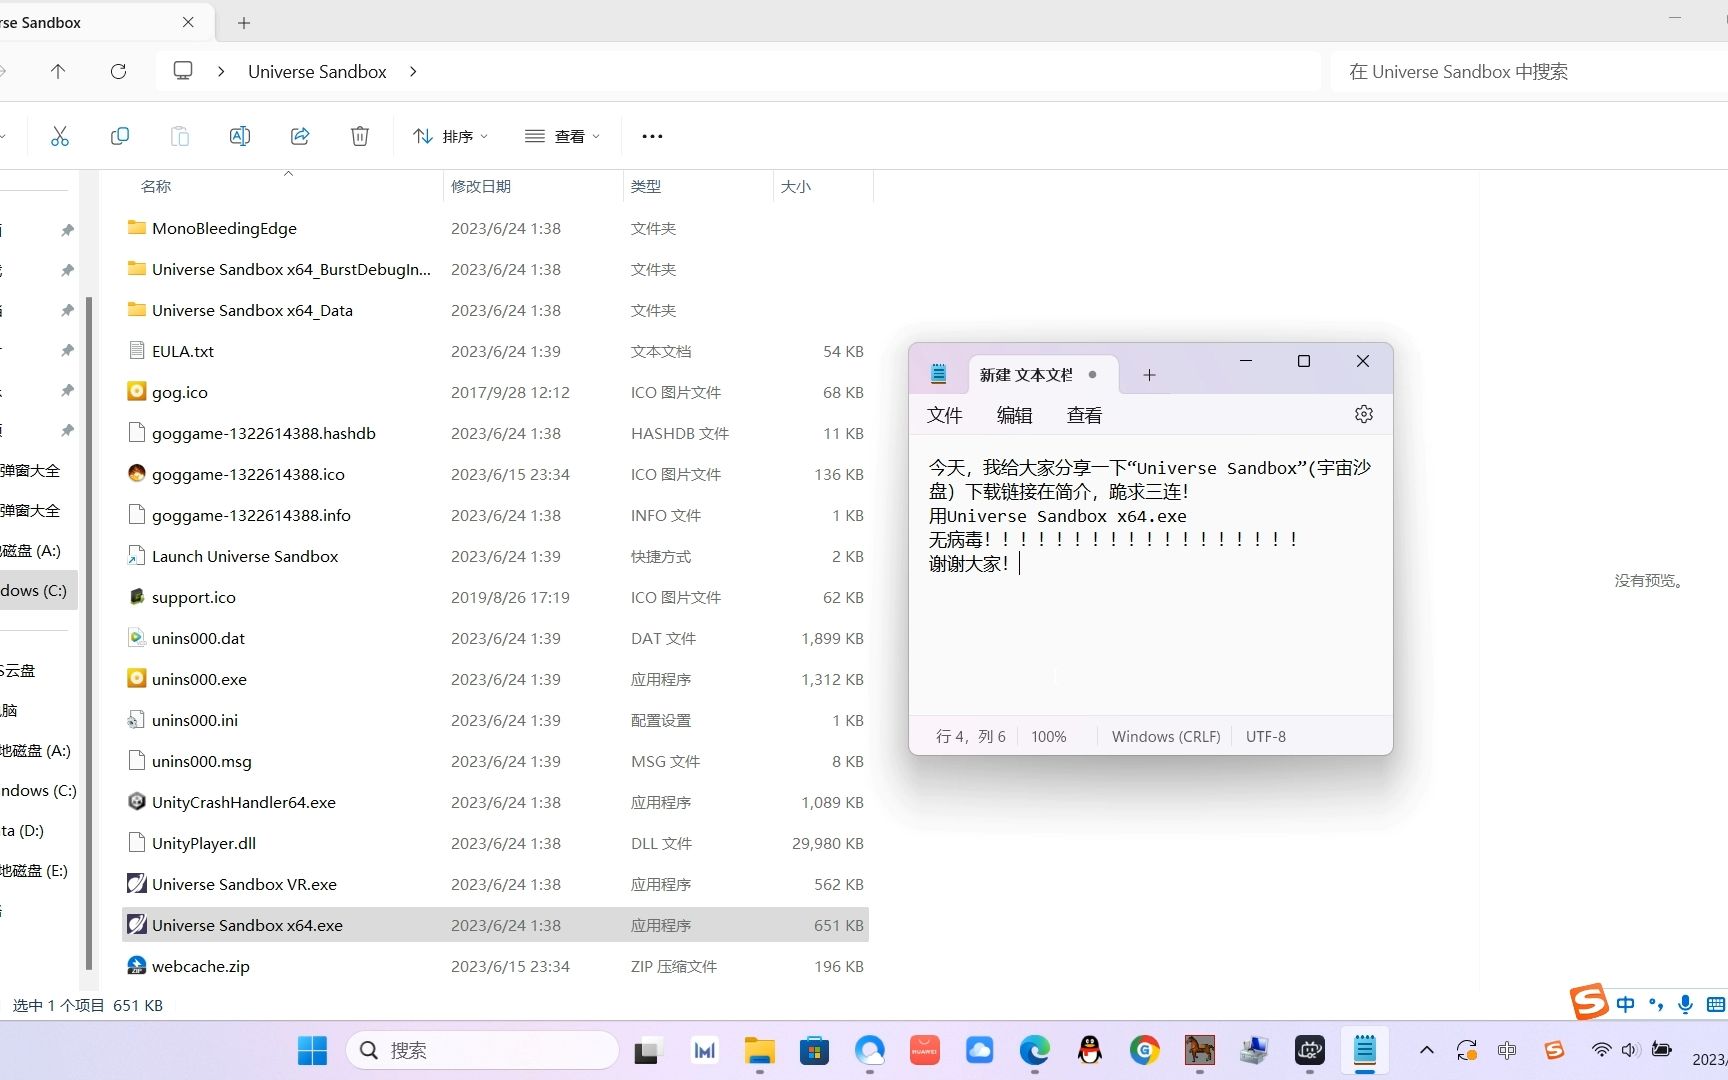Open Notepad settings gear
This screenshot has width=1728, height=1080.
coord(1364,414)
